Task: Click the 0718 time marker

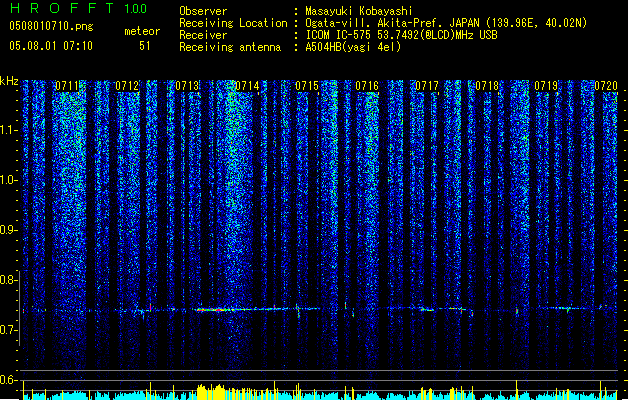Action: coord(487,86)
